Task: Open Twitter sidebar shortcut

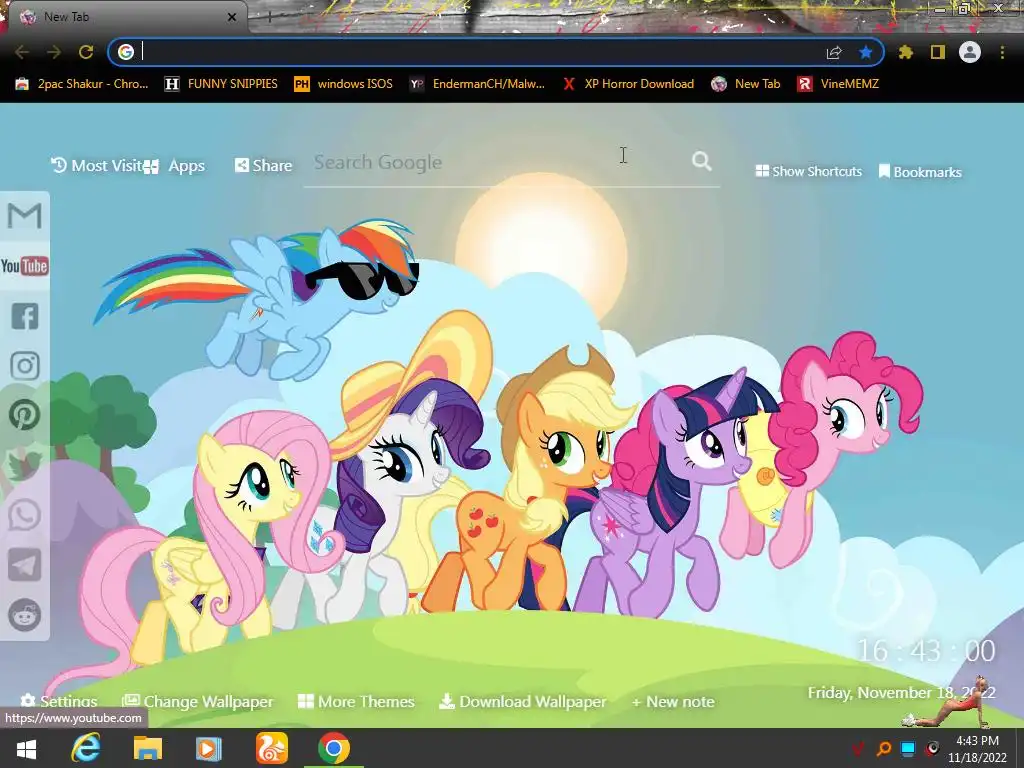Action: 25,465
